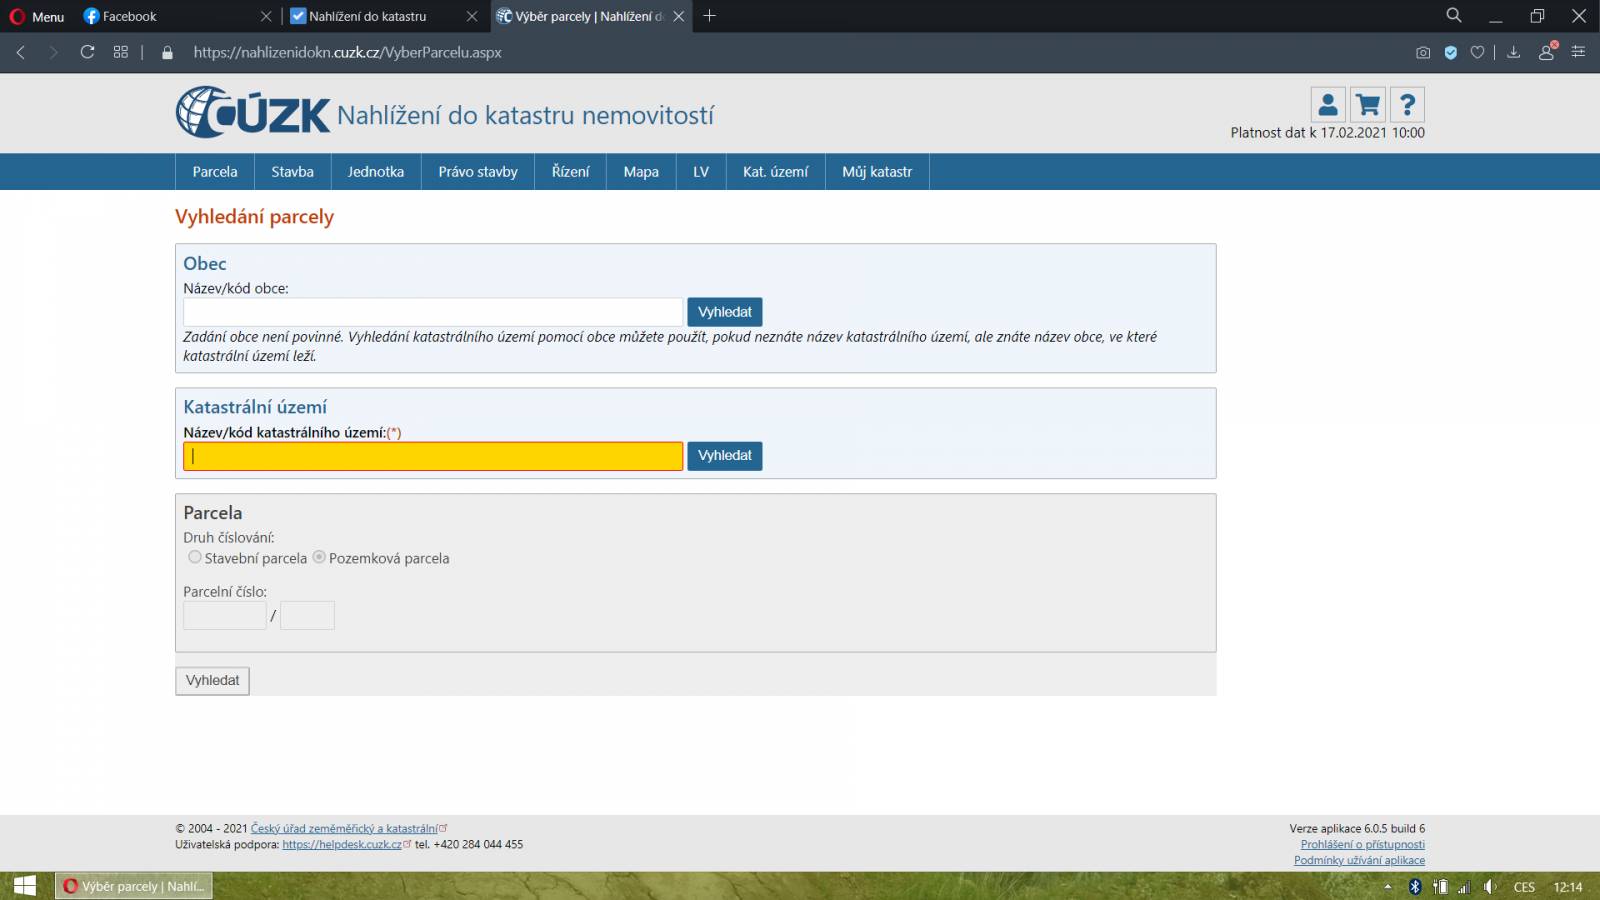Image resolution: width=1600 pixels, height=900 pixels.
Task: Open volume speaker tray icon
Action: click(1490, 886)
